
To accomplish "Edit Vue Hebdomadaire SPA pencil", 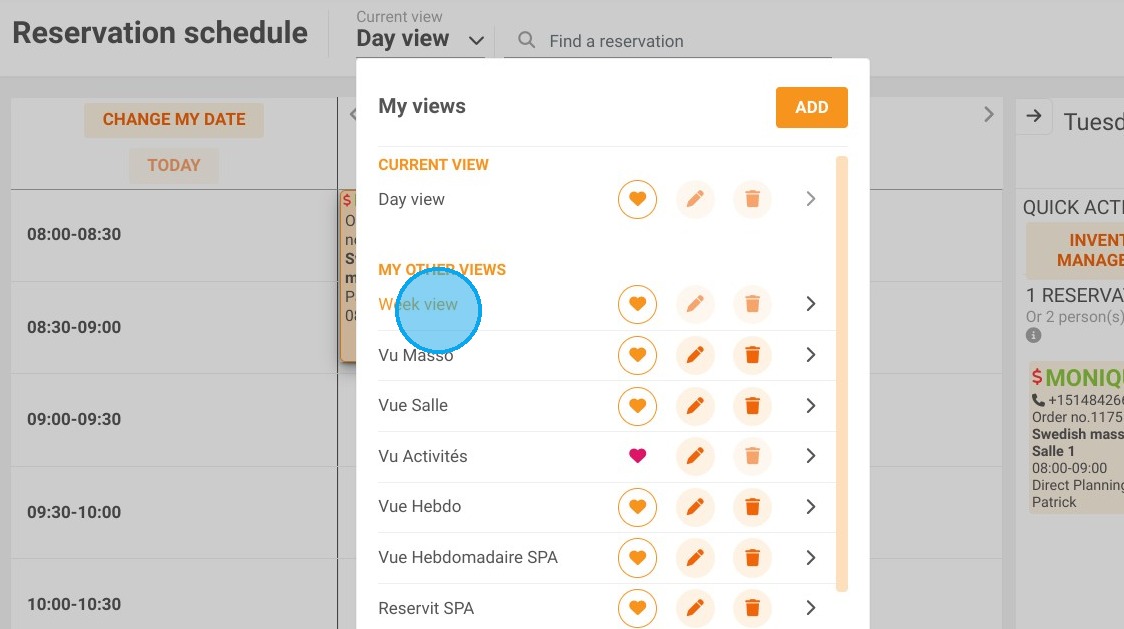I will pos(695,557).
